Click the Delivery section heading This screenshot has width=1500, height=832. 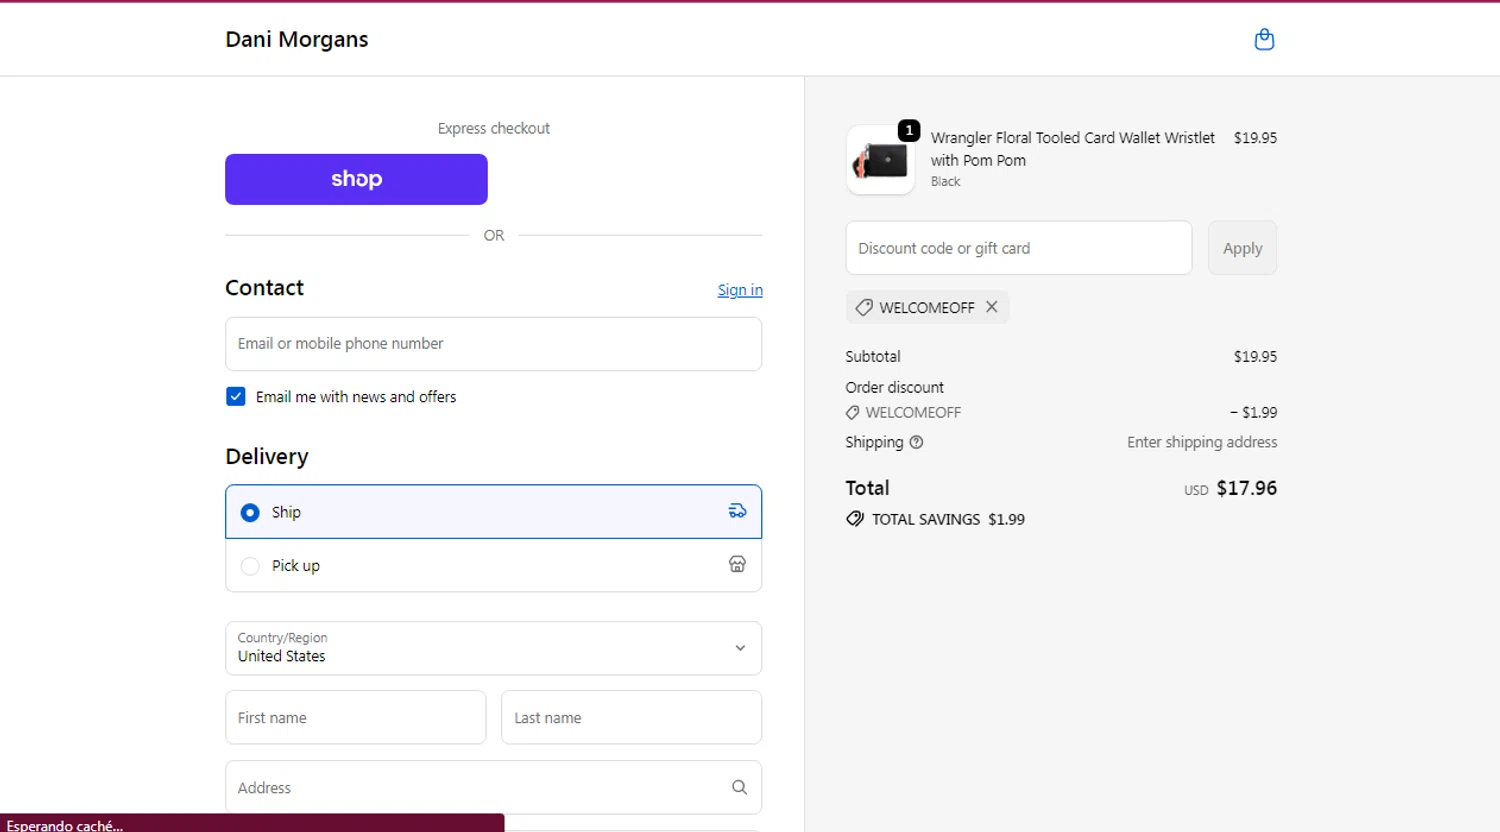[267, 456]
